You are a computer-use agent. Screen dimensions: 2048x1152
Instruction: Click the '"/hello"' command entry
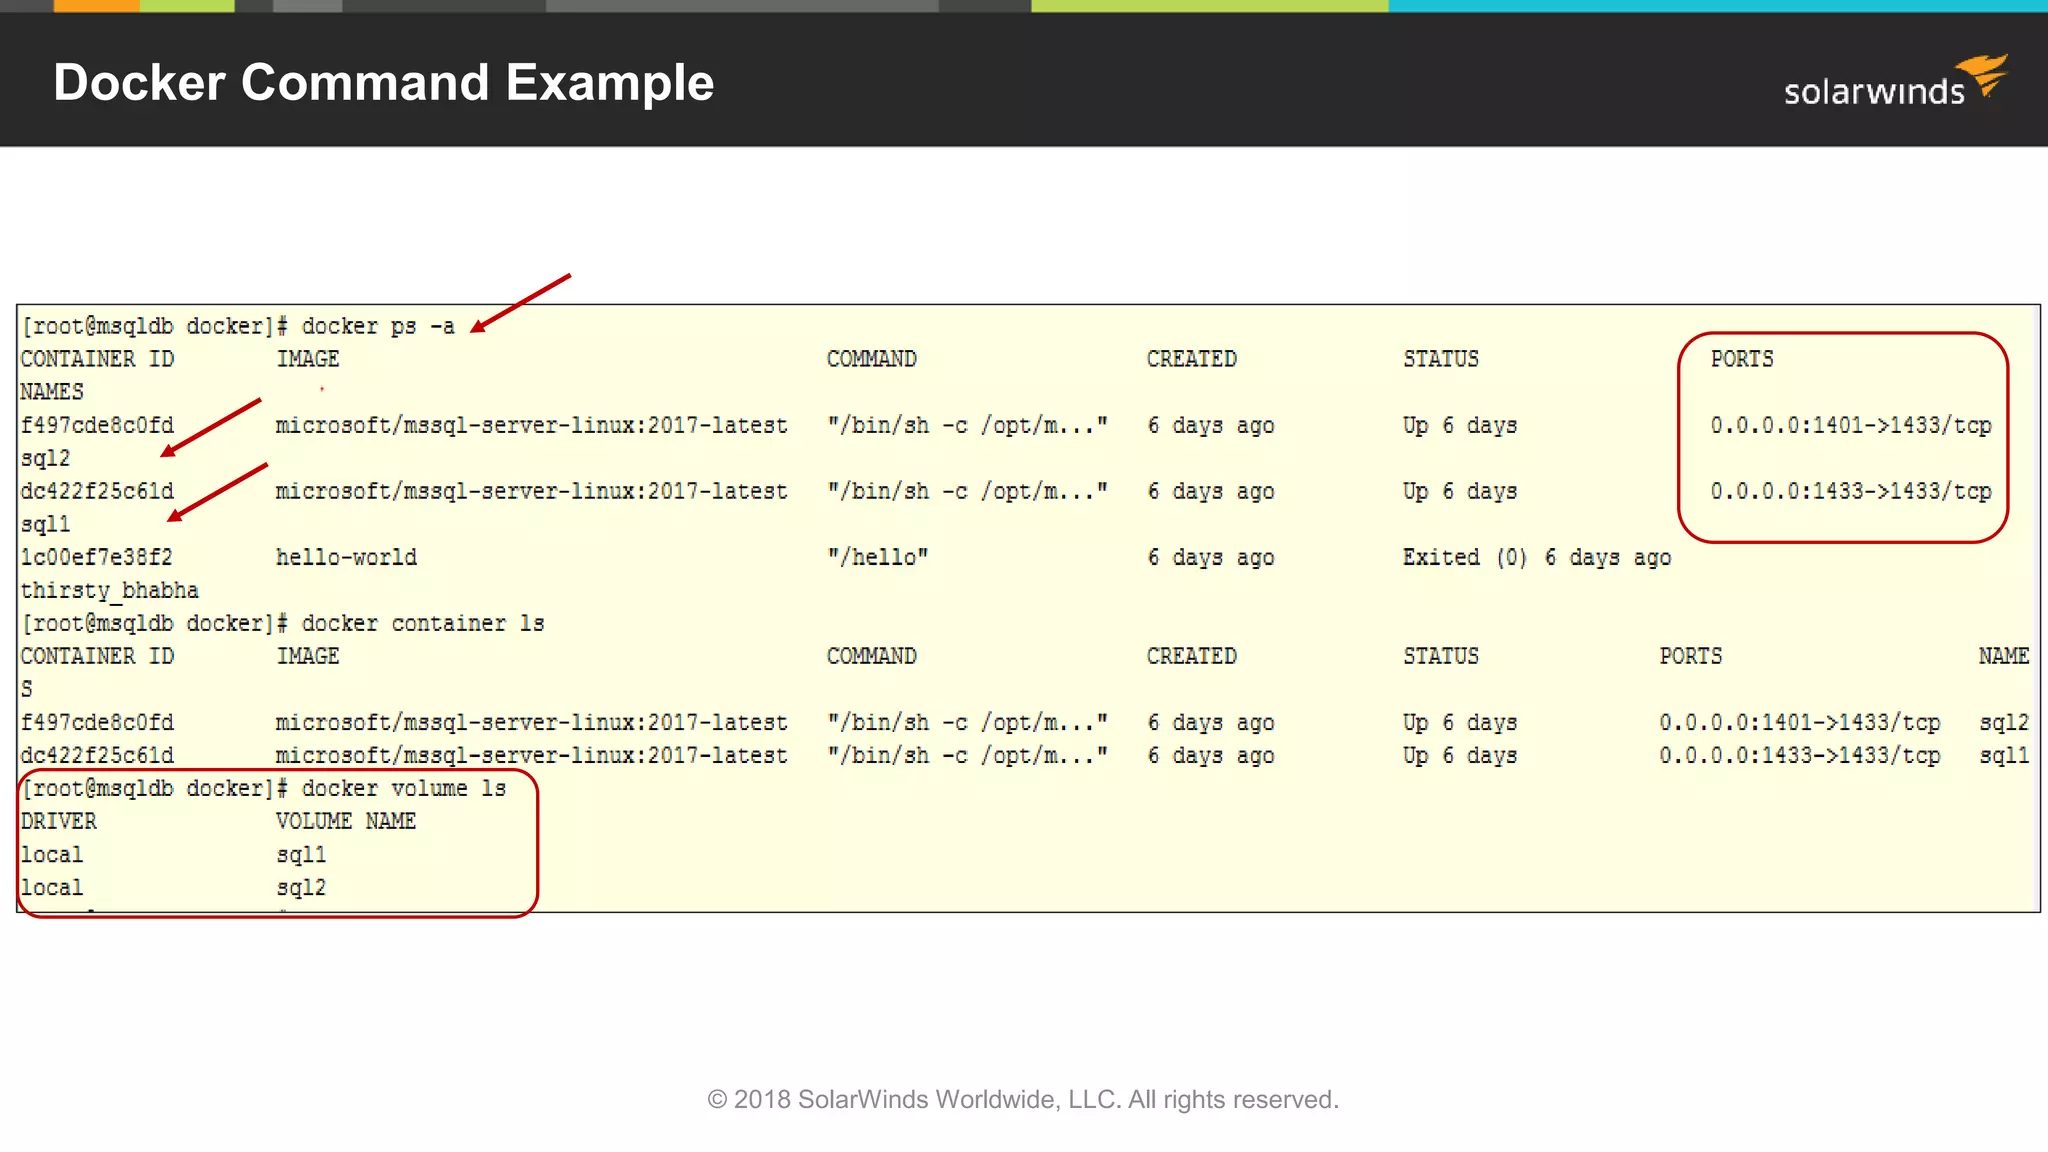click(877, 558)
